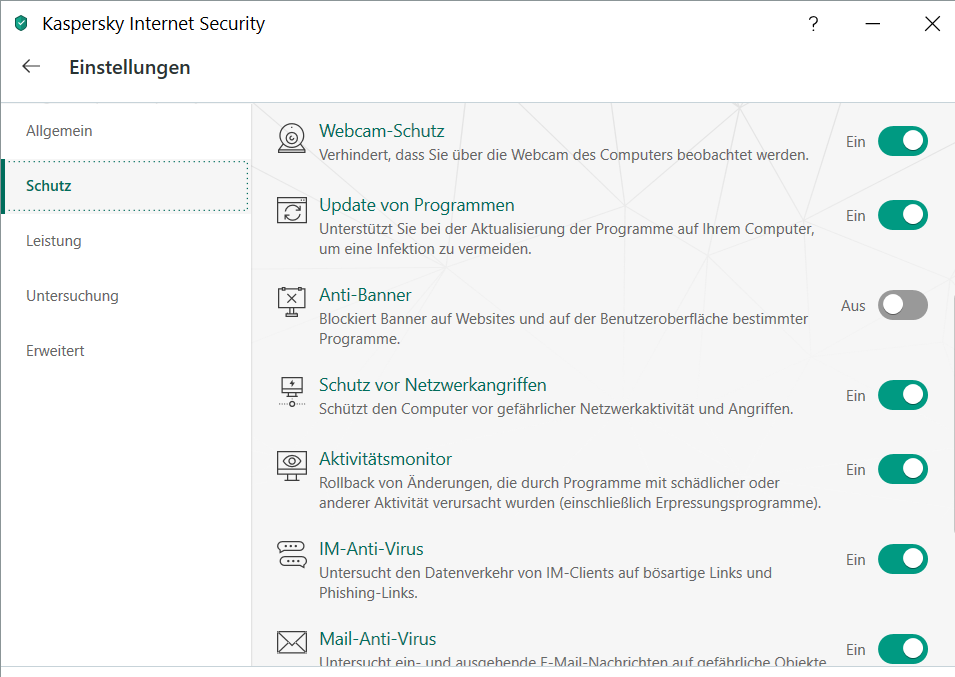Open Schutz vor Netzwerkangriffen settings link
Viewport: 955px width, 677px height.
432,385
